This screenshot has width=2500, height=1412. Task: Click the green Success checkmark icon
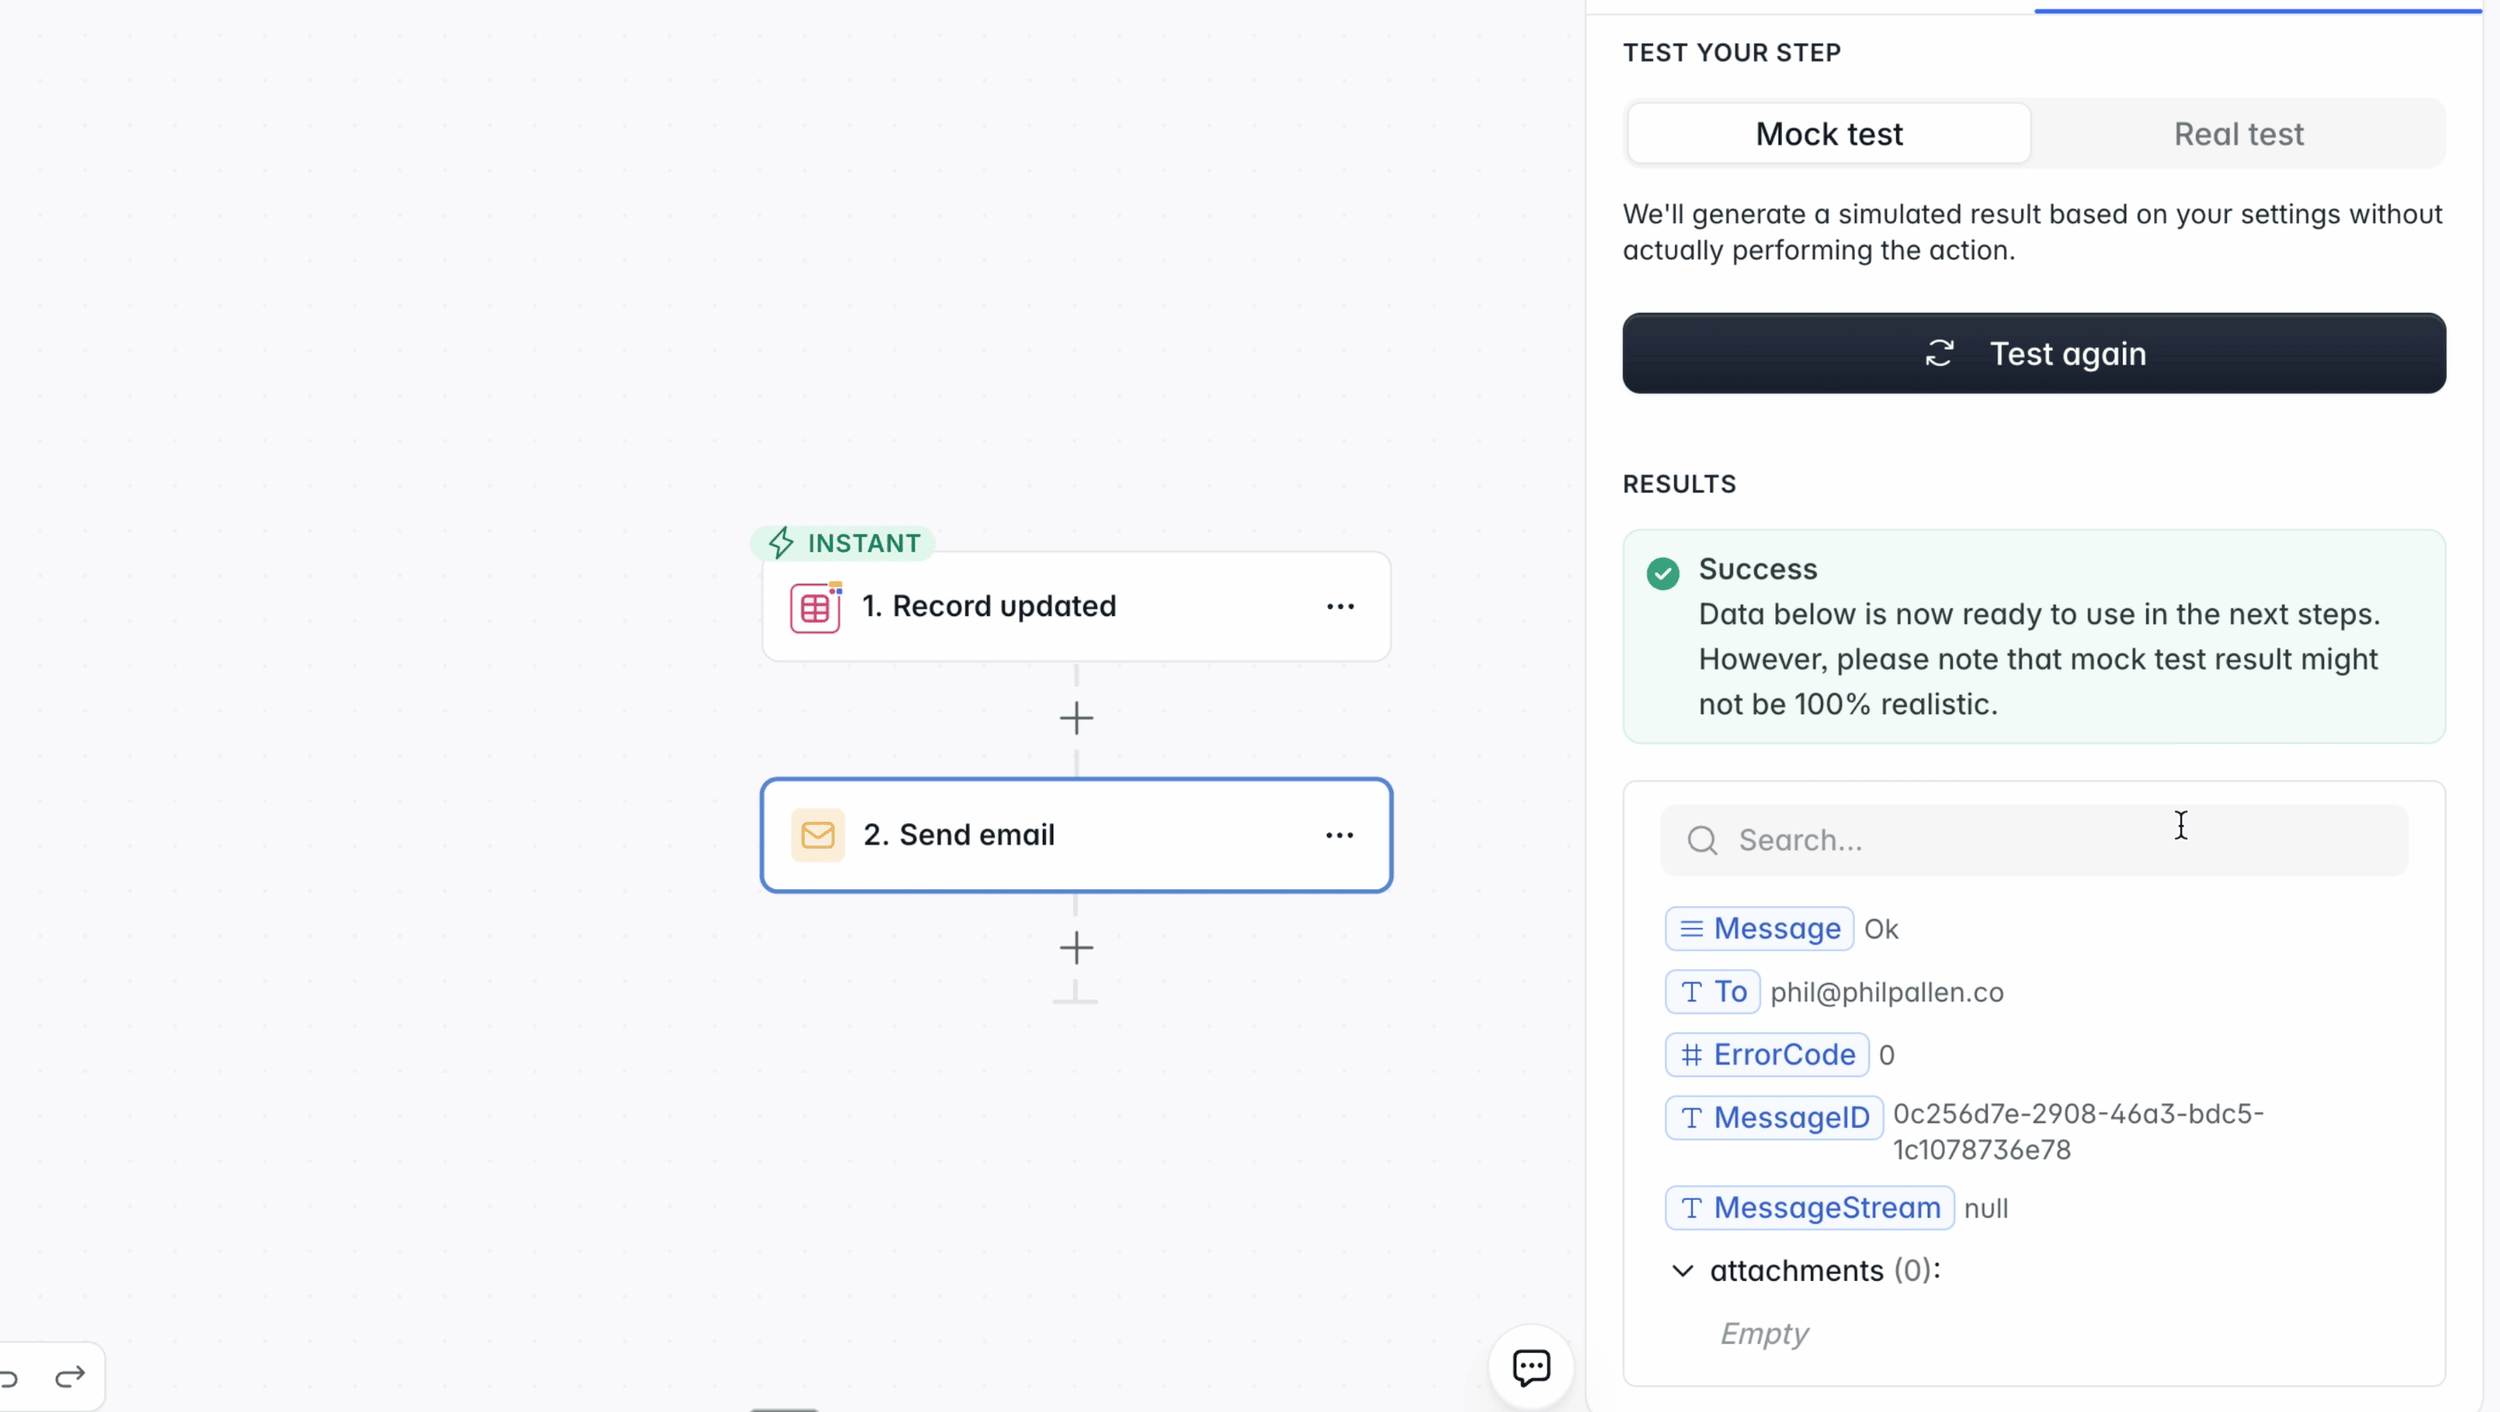click(1663, 573)
